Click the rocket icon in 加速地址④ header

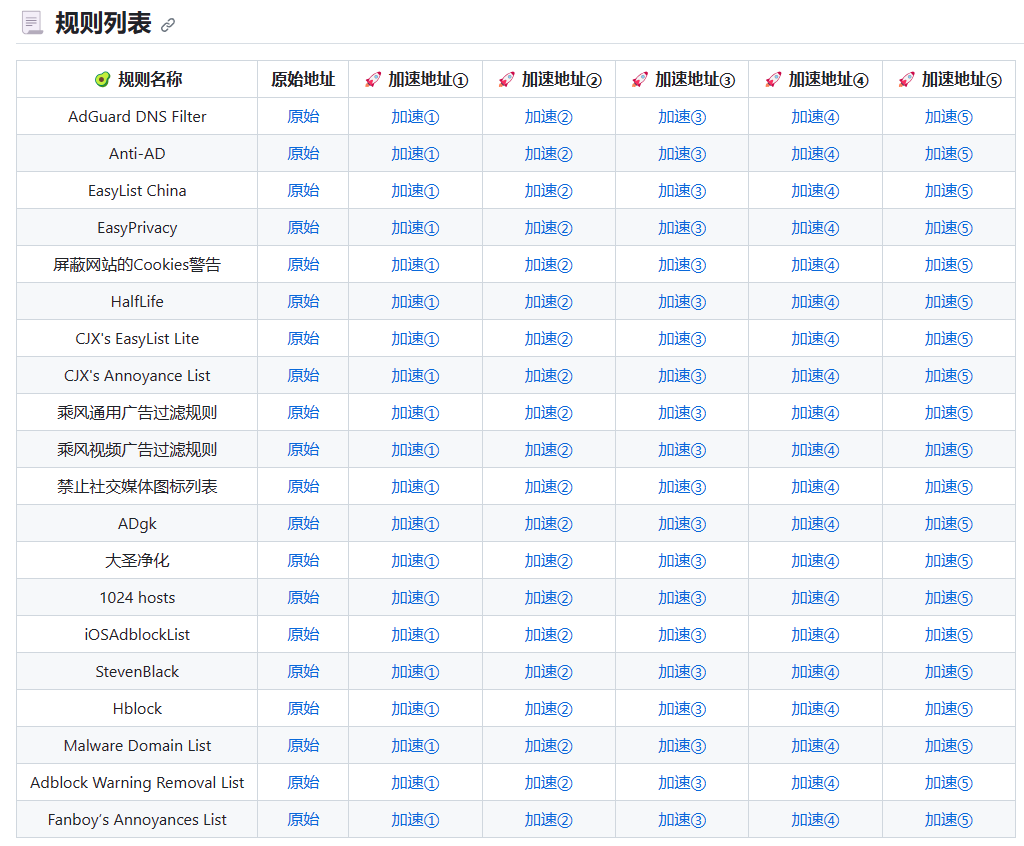[x=773, y=80]
